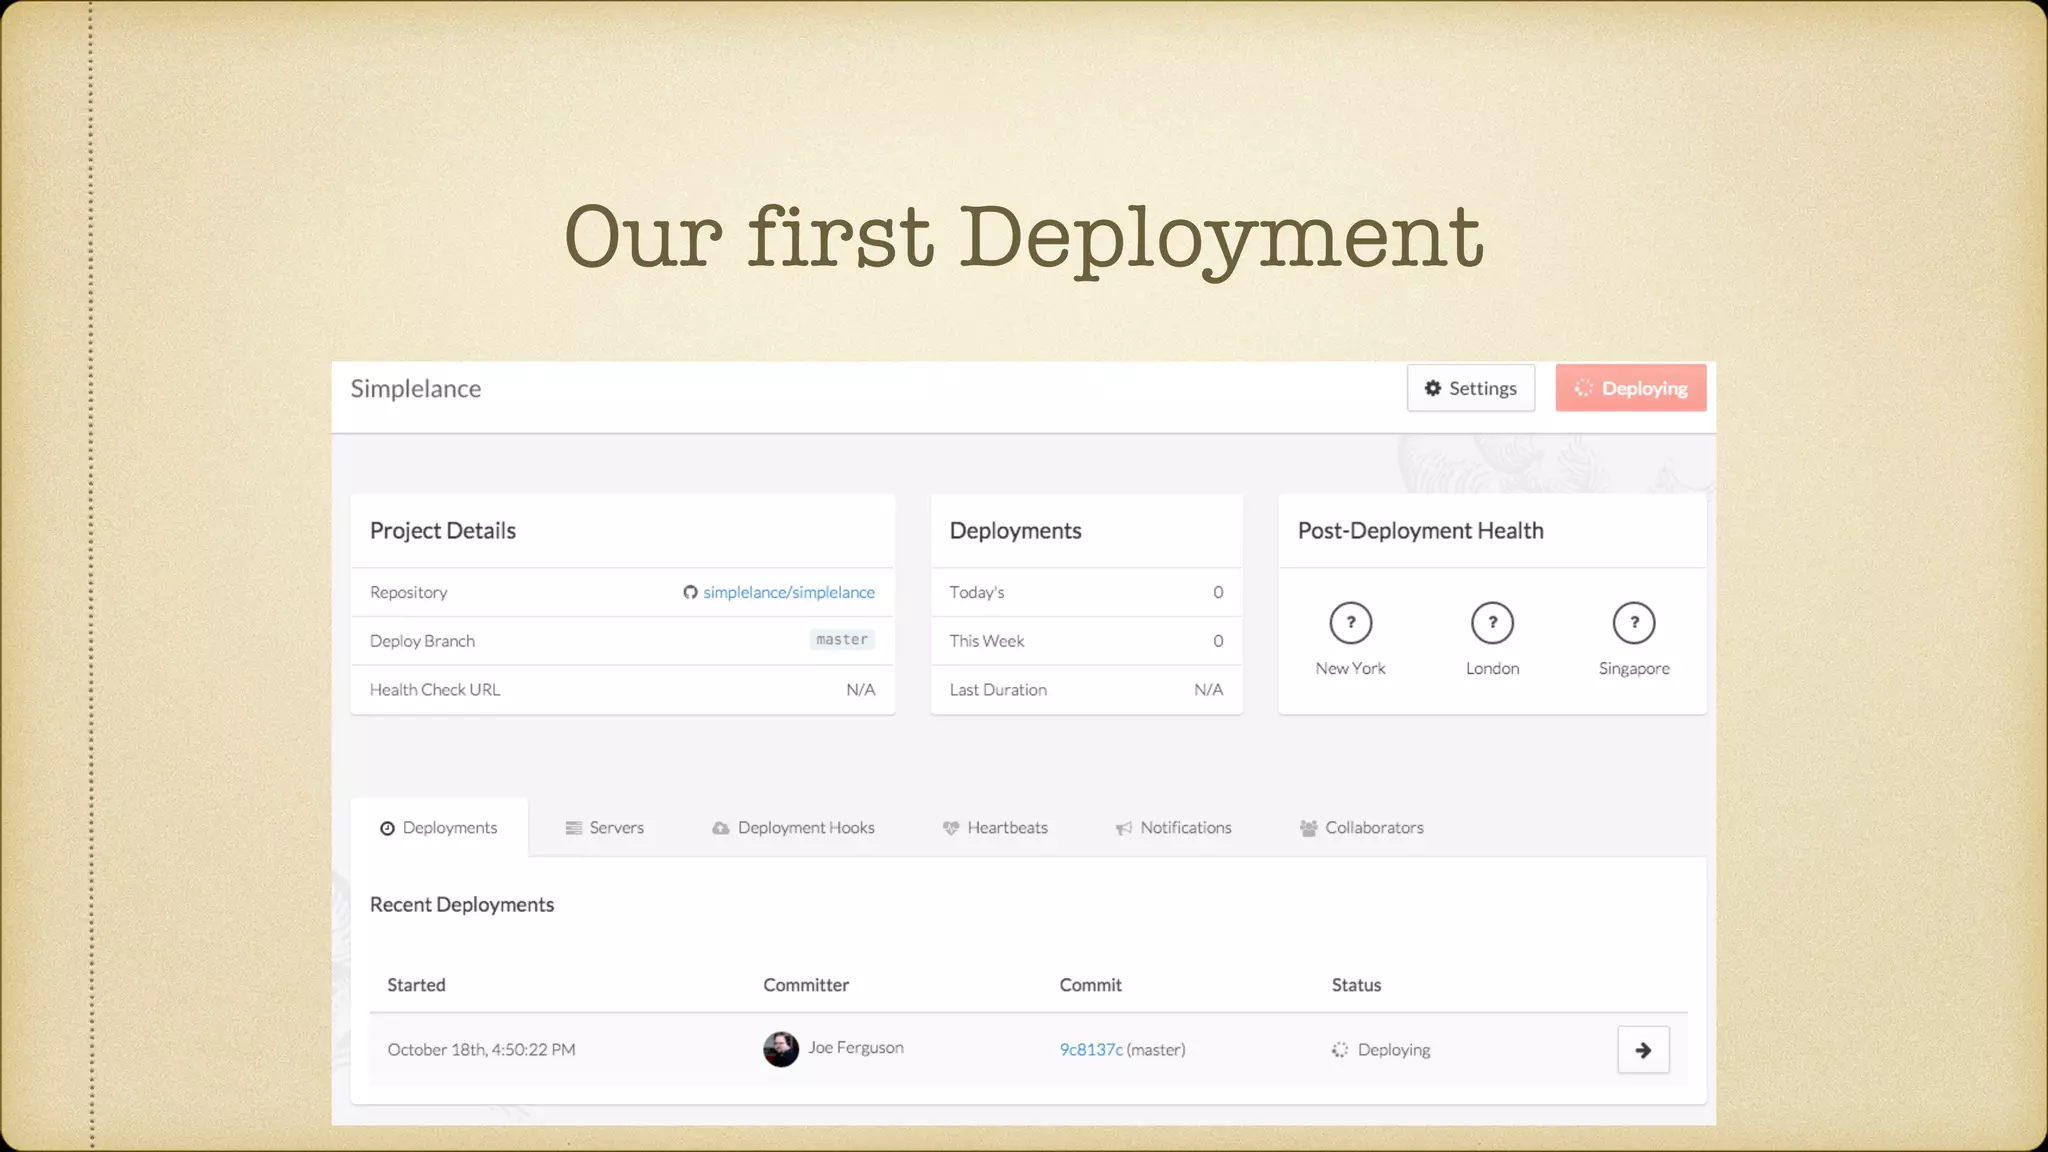This screenshot has width=2048, height=1152.
Task: Select the master branch tag
Action: pos(841,640)
